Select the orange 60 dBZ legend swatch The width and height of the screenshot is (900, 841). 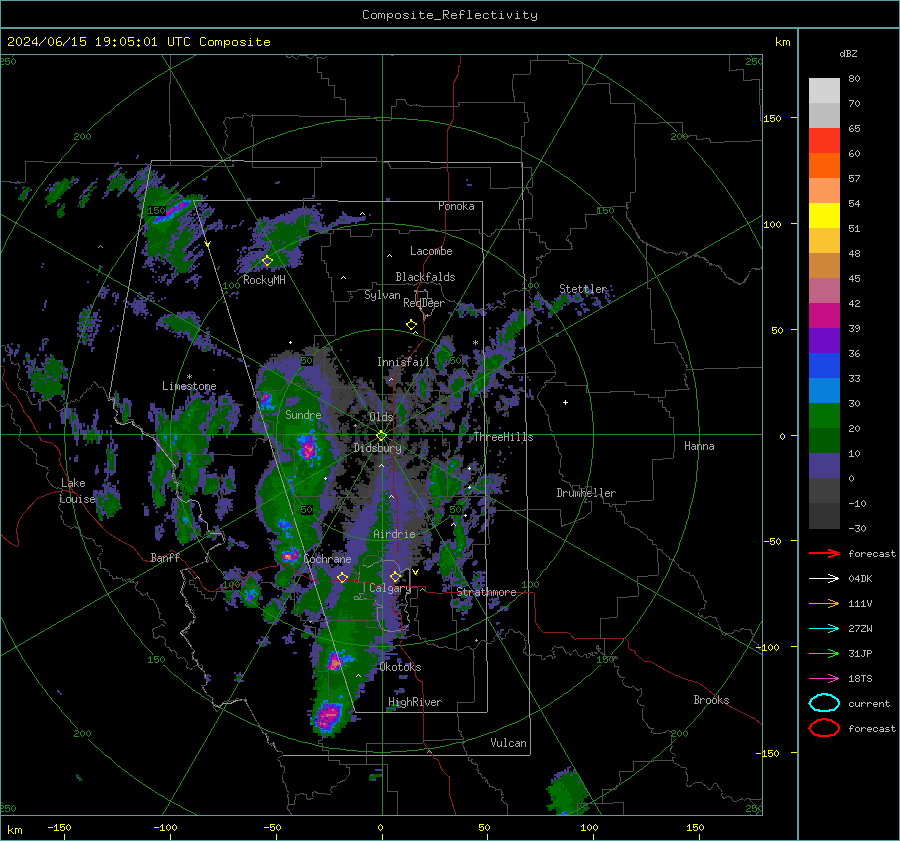point(824,166)
